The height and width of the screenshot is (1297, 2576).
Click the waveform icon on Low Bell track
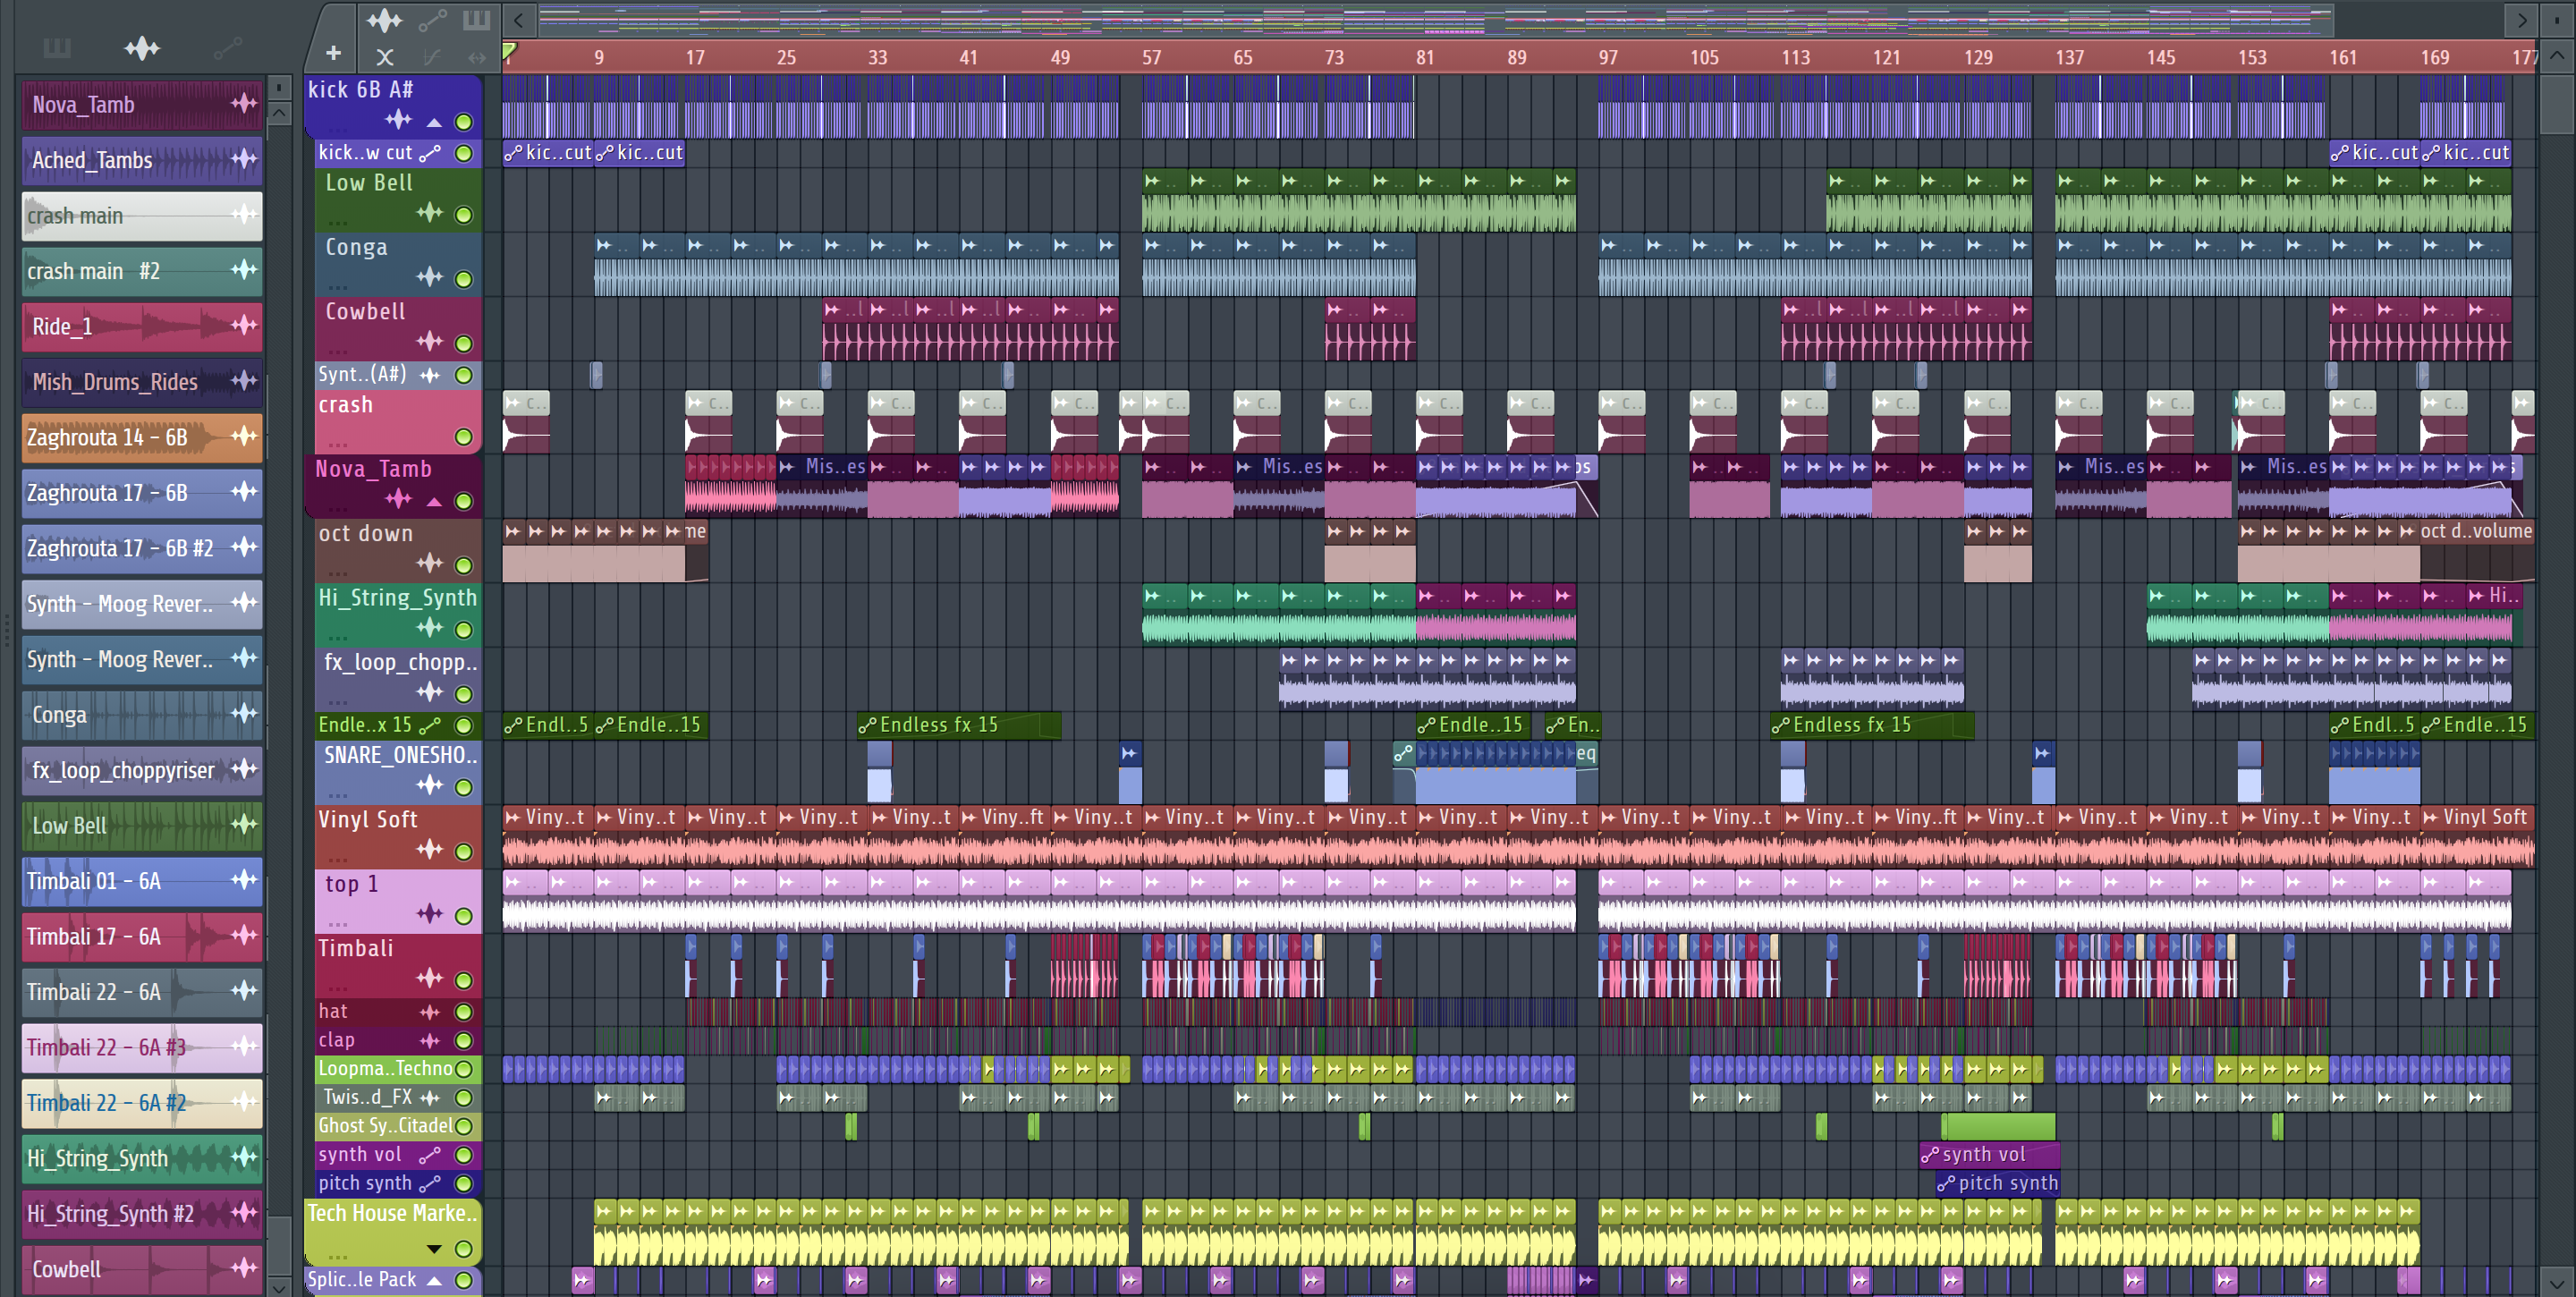430,212
